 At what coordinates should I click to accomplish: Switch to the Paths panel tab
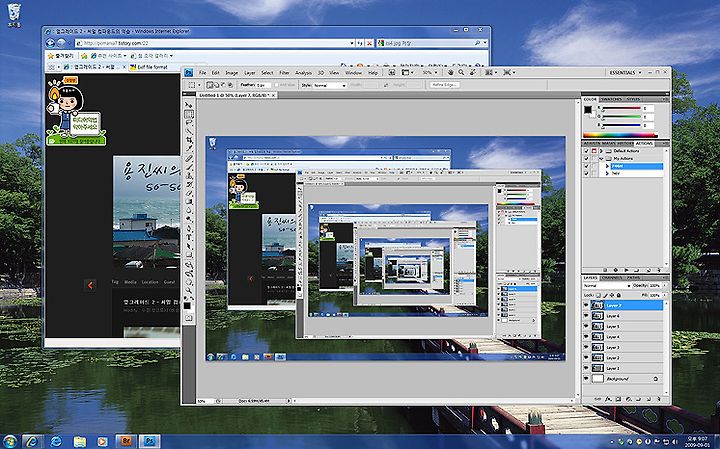coord(633,278)
